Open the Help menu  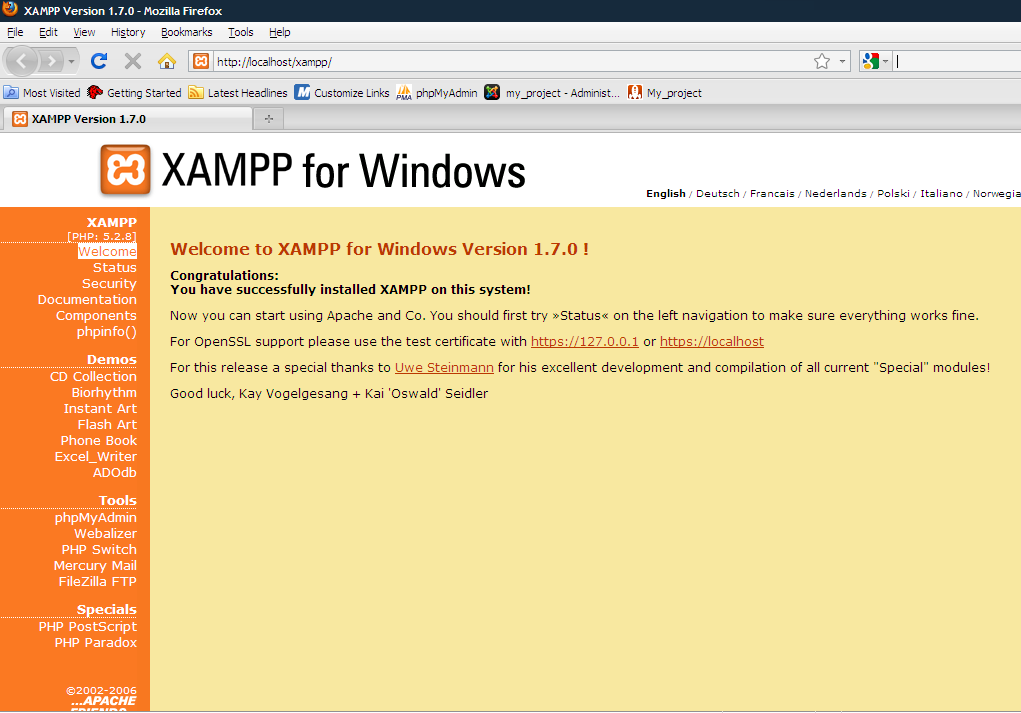click(279, 32)
